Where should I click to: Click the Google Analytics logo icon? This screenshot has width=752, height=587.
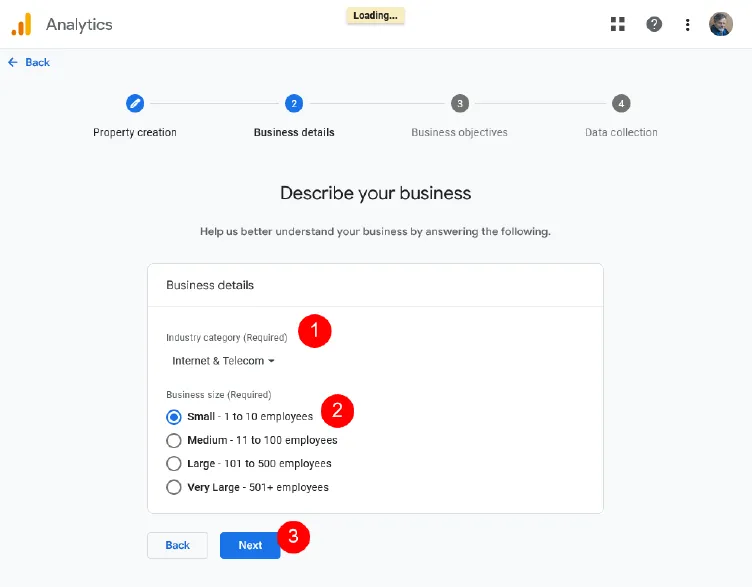click(22, 24)
